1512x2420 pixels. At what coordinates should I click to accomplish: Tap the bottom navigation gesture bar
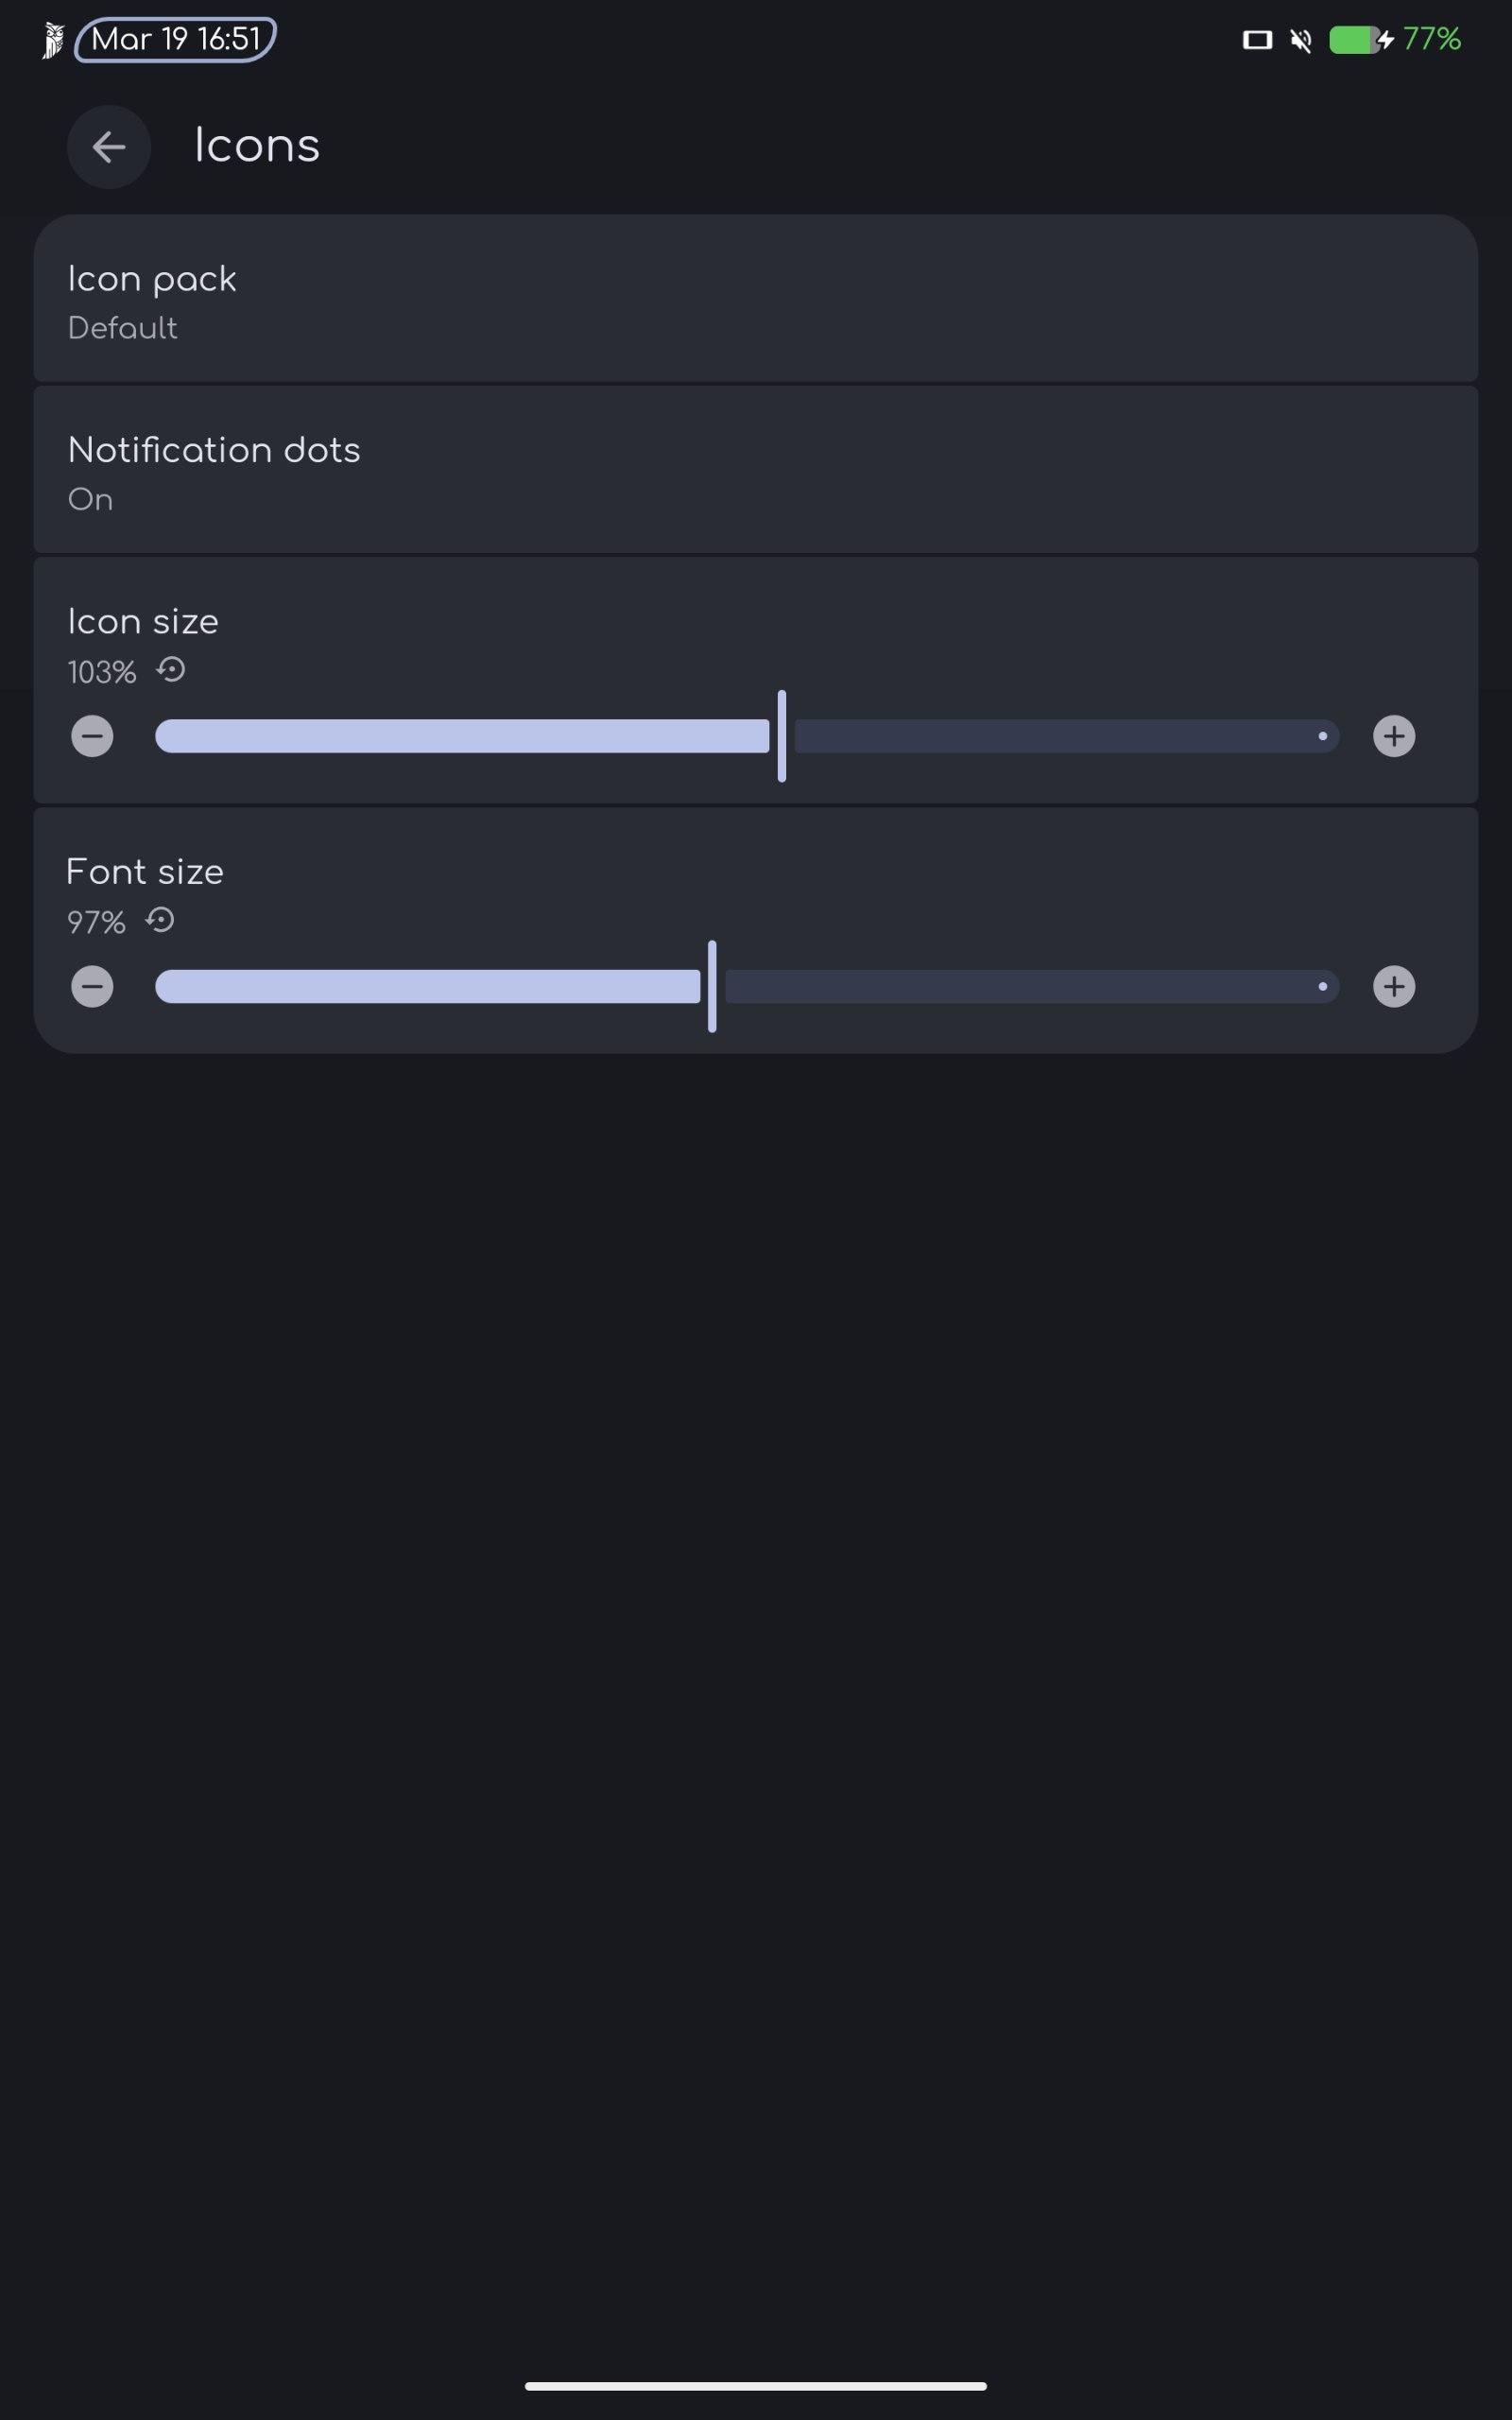756,2386
